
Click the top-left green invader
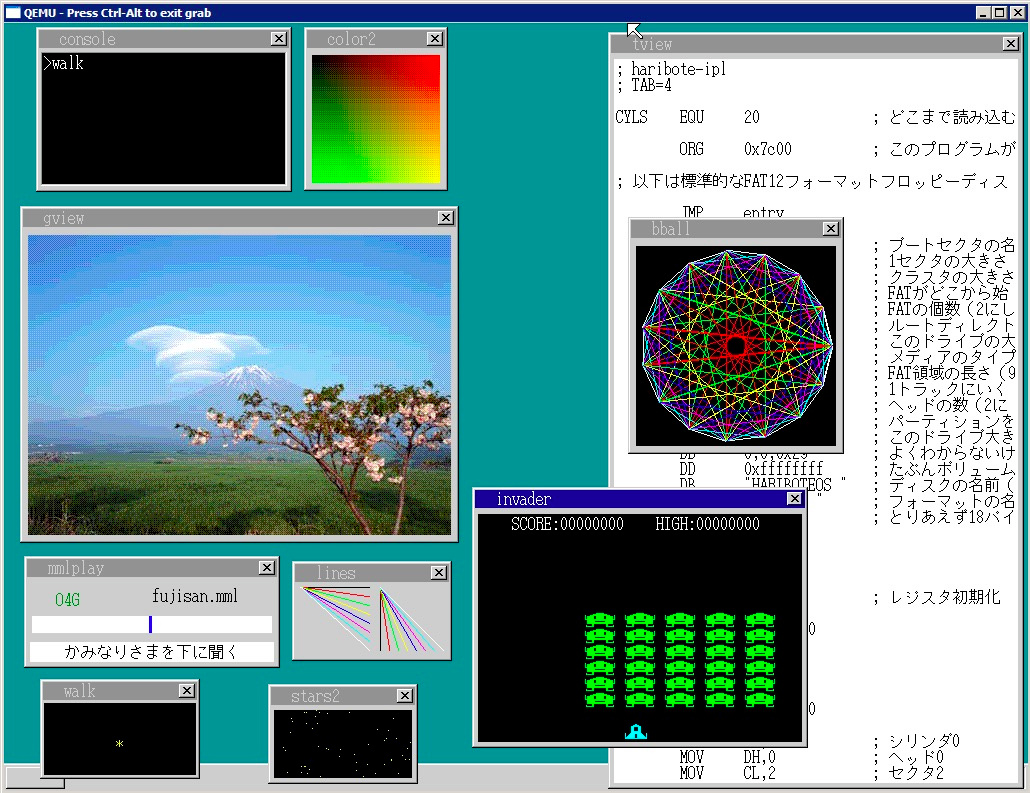600,620
